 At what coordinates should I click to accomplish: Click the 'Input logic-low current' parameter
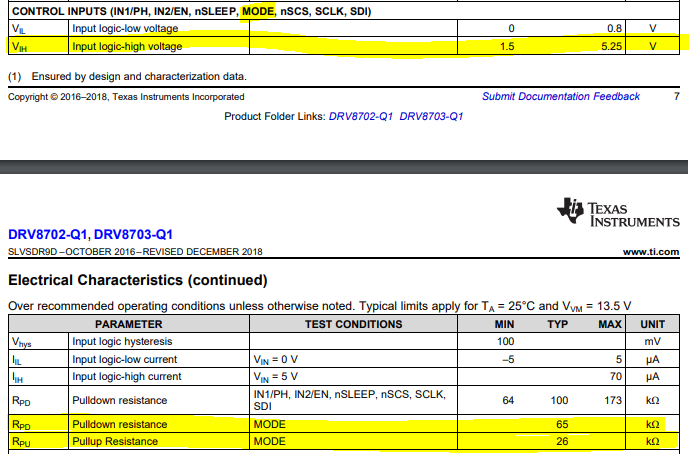coord(124,360)
